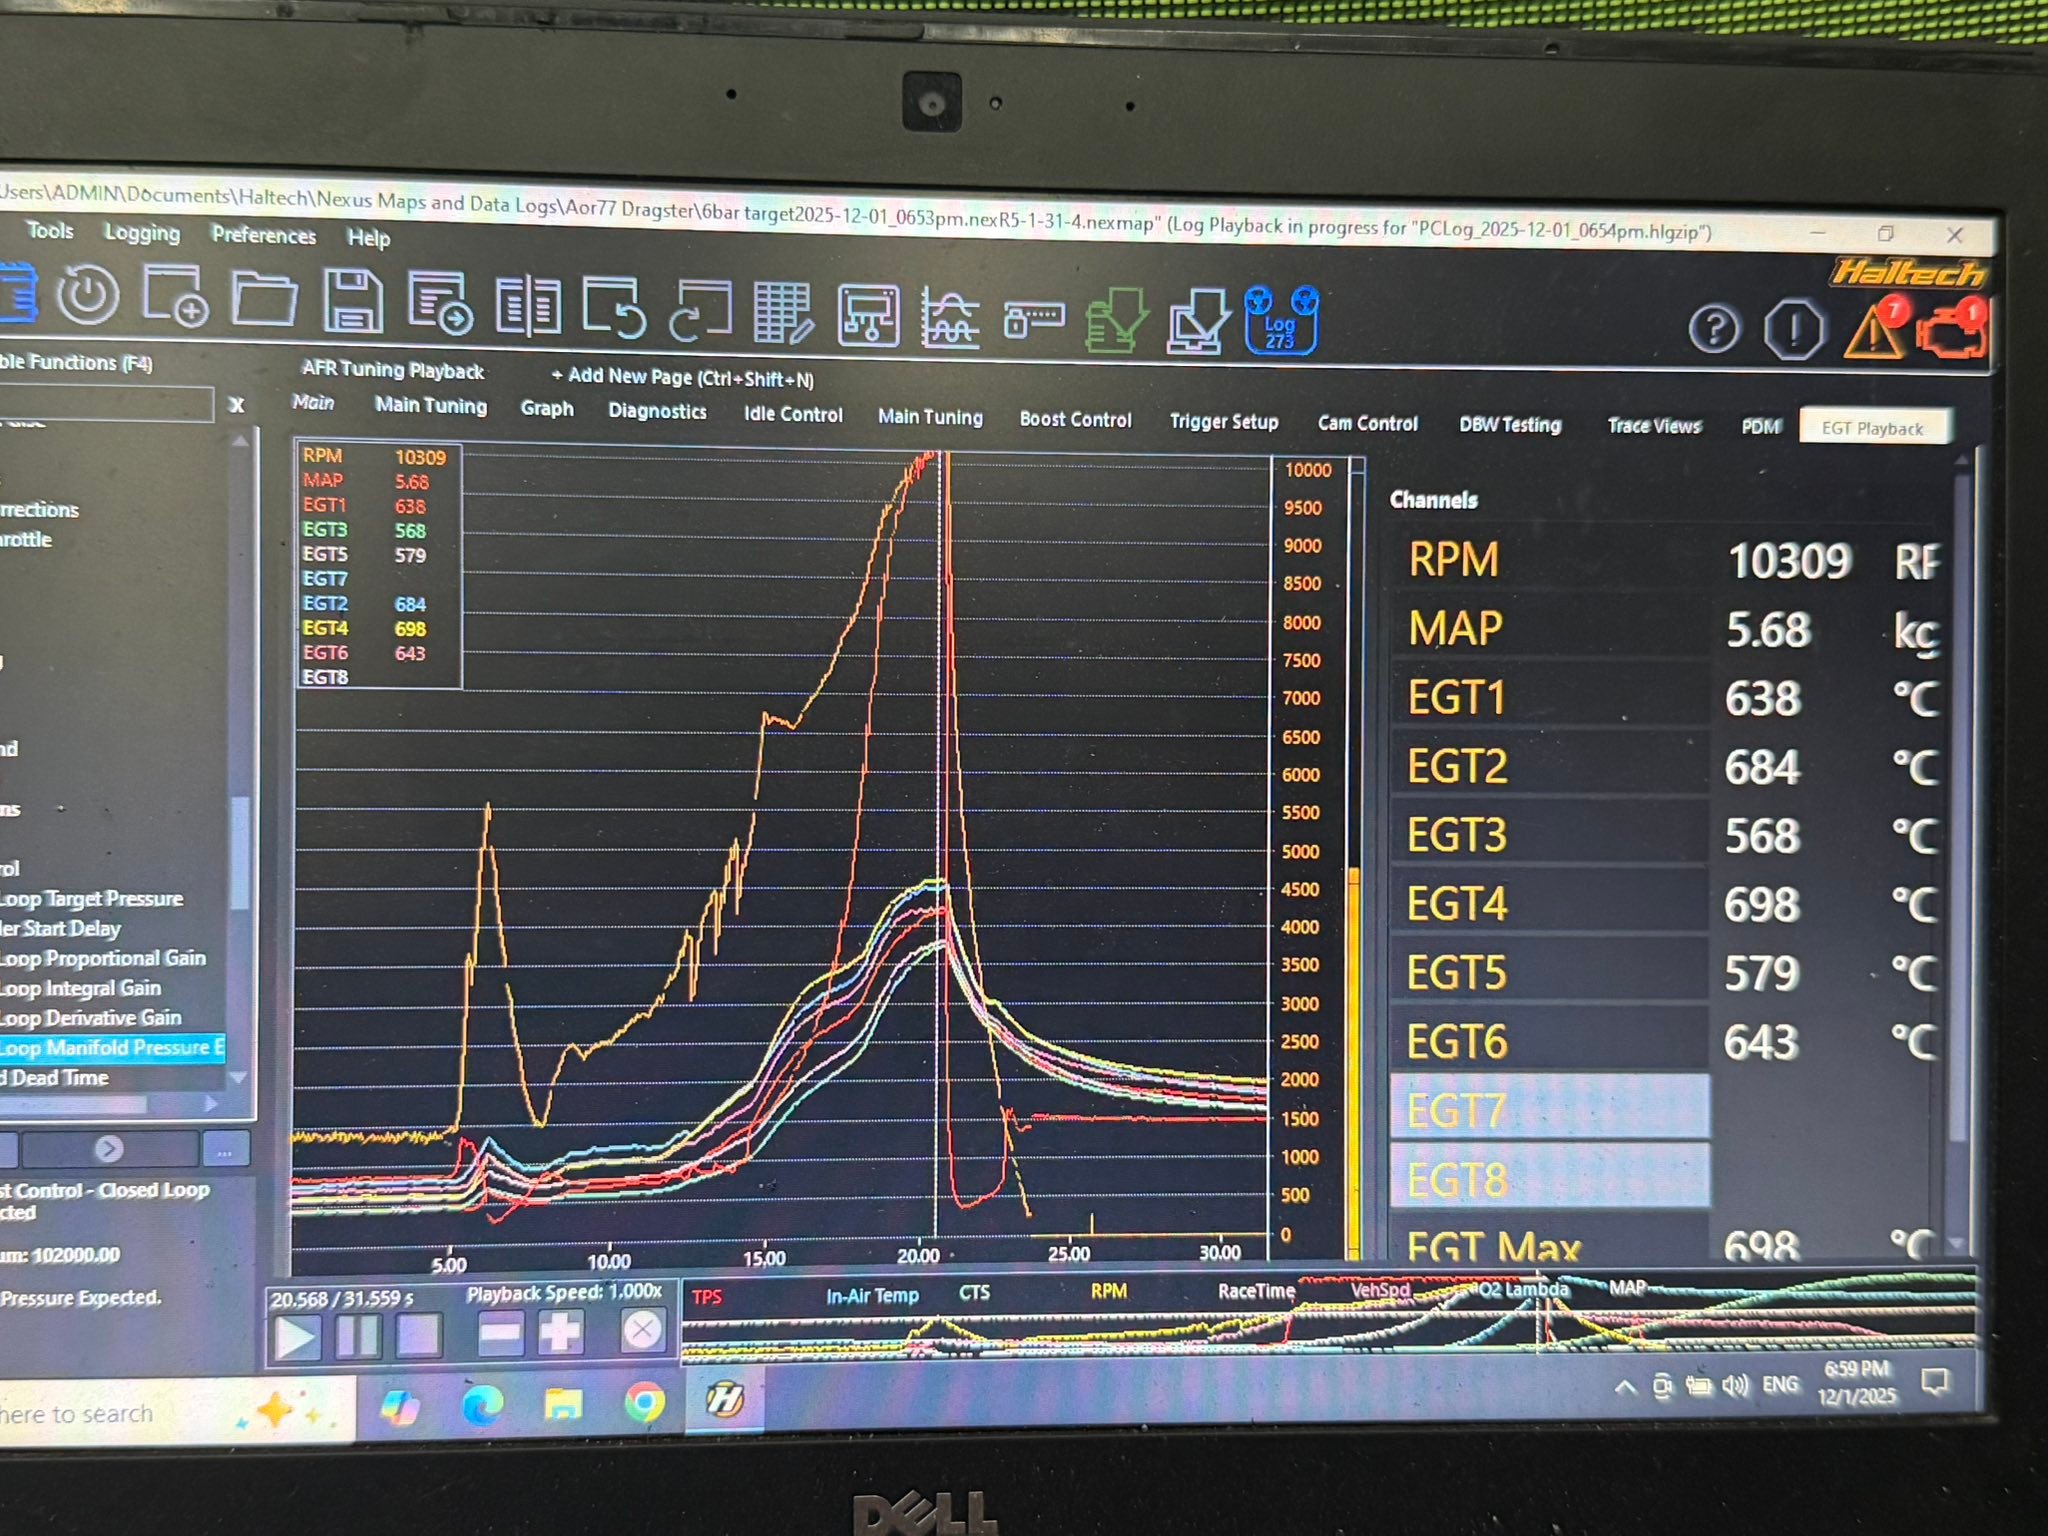This screenshot has width=2048, height=1536.
Task: Click the blue Log 273 icon
Action: 1281,321
